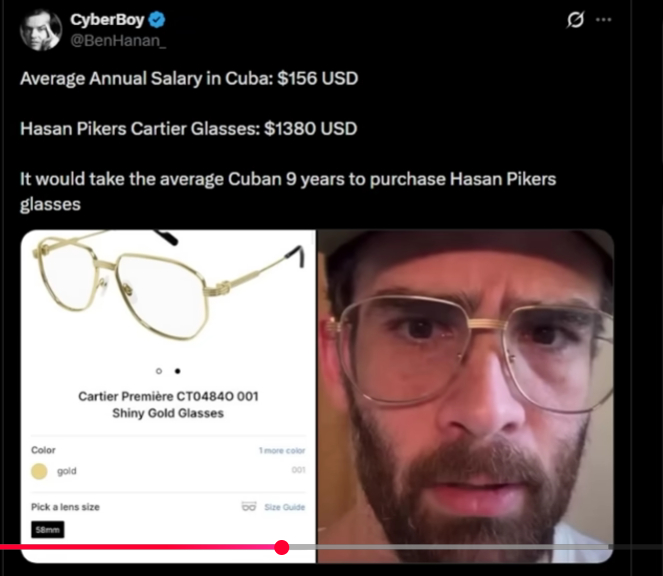Open the Size Guide link

click(x=285, y=507)
